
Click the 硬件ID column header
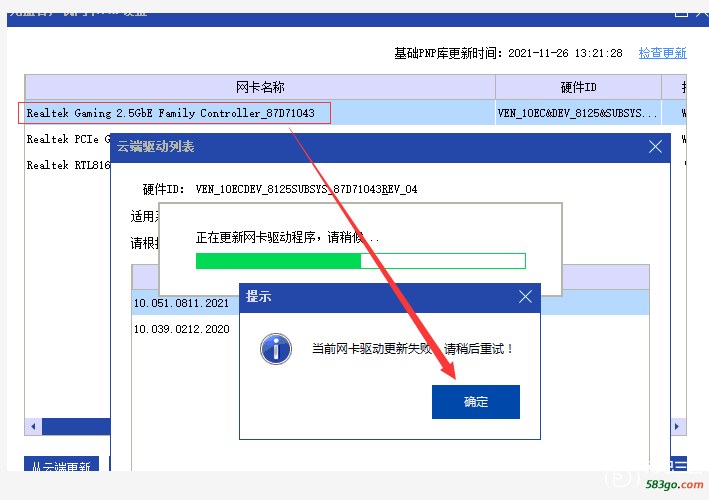pyautogui.click(x=578, y=87)
